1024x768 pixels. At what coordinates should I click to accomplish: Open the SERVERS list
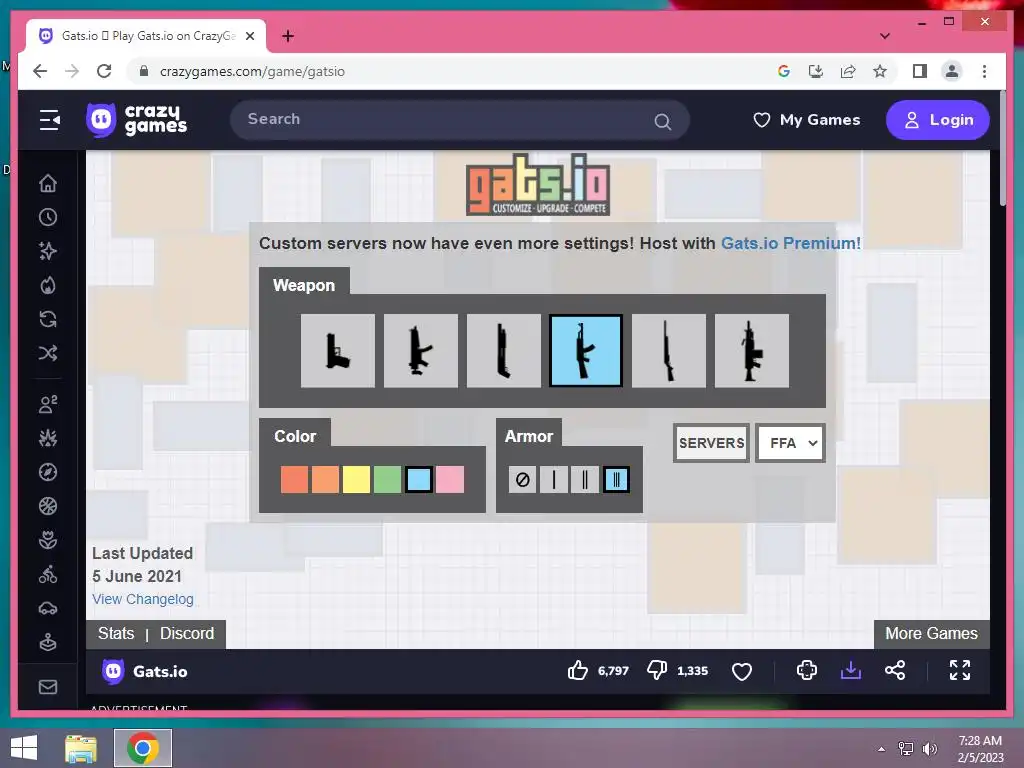click(711, 443)
